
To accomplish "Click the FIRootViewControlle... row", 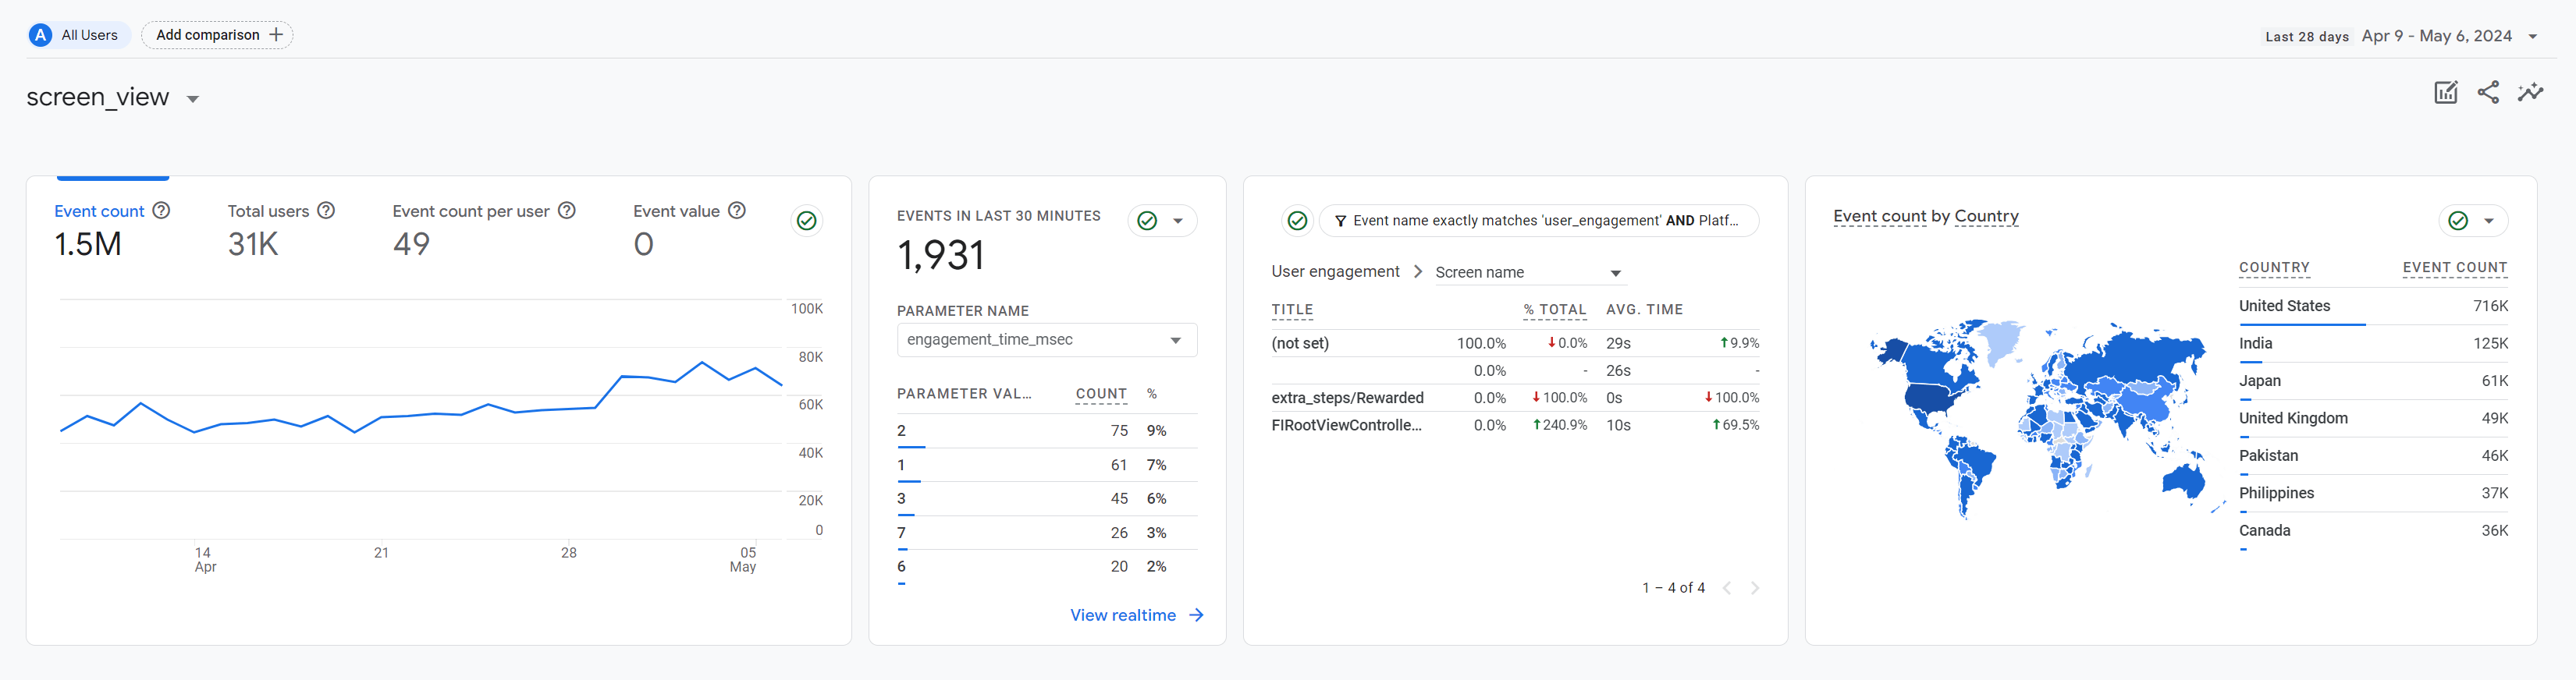I will (x=1515, y=425).
